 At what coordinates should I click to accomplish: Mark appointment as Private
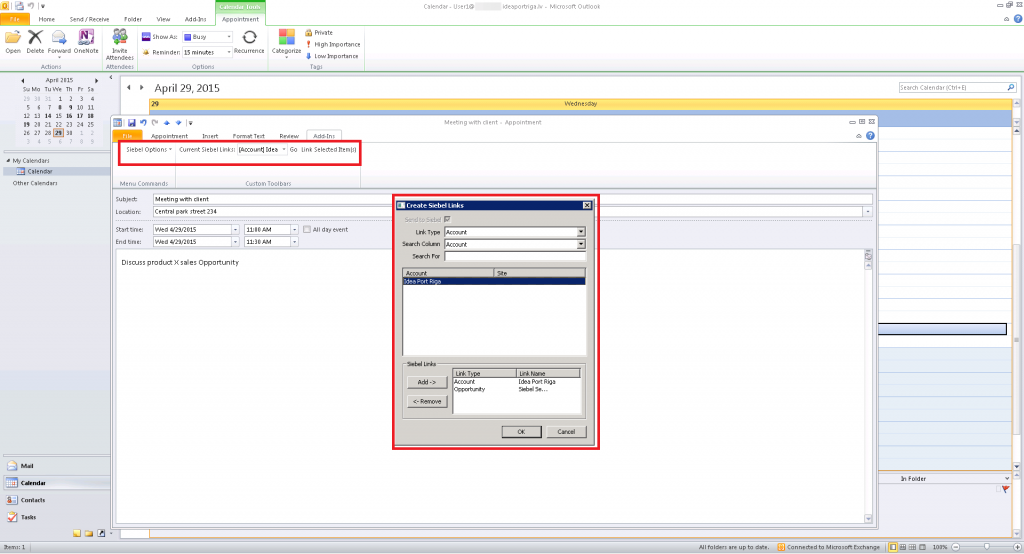[x=319, y=33]
